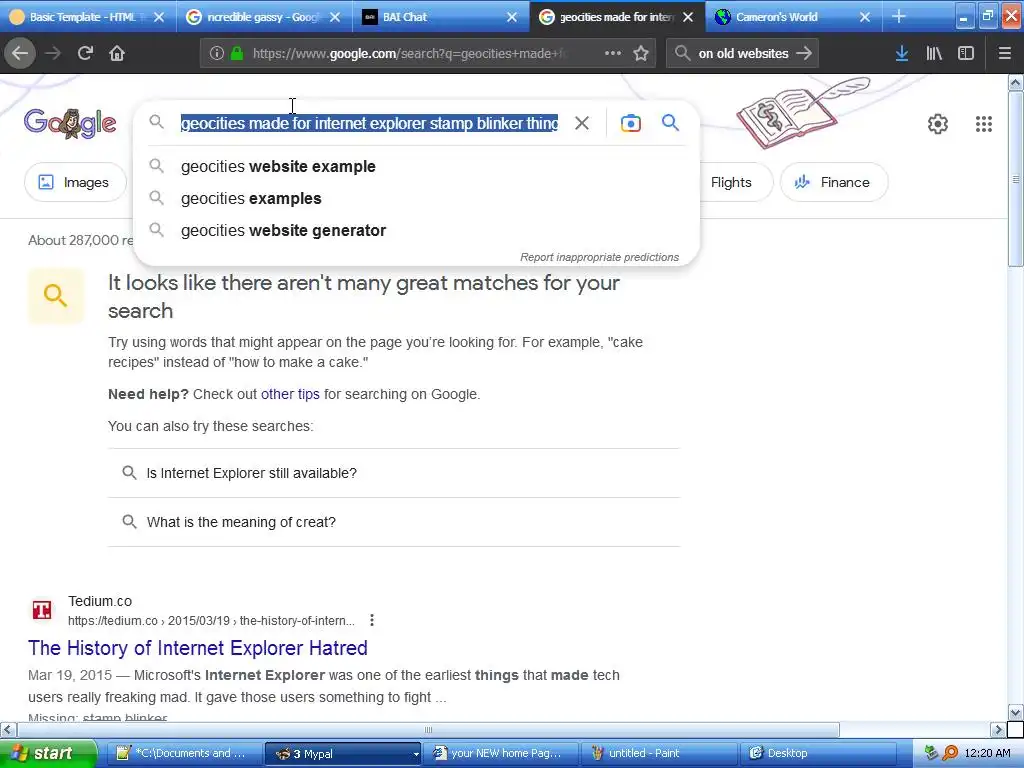Open the library bookshelf icon

934,53
